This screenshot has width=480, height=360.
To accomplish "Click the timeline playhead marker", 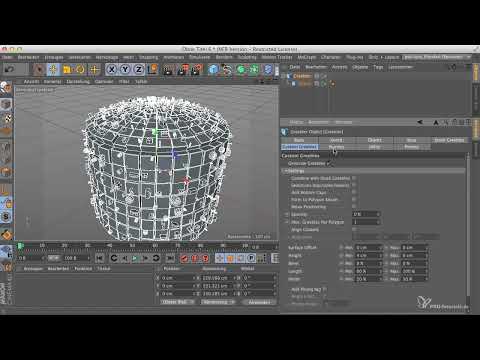I will coord(21,246).
